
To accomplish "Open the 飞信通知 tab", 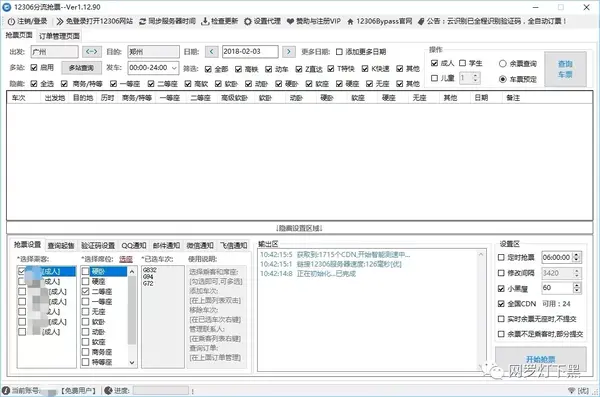I will 233,245.
